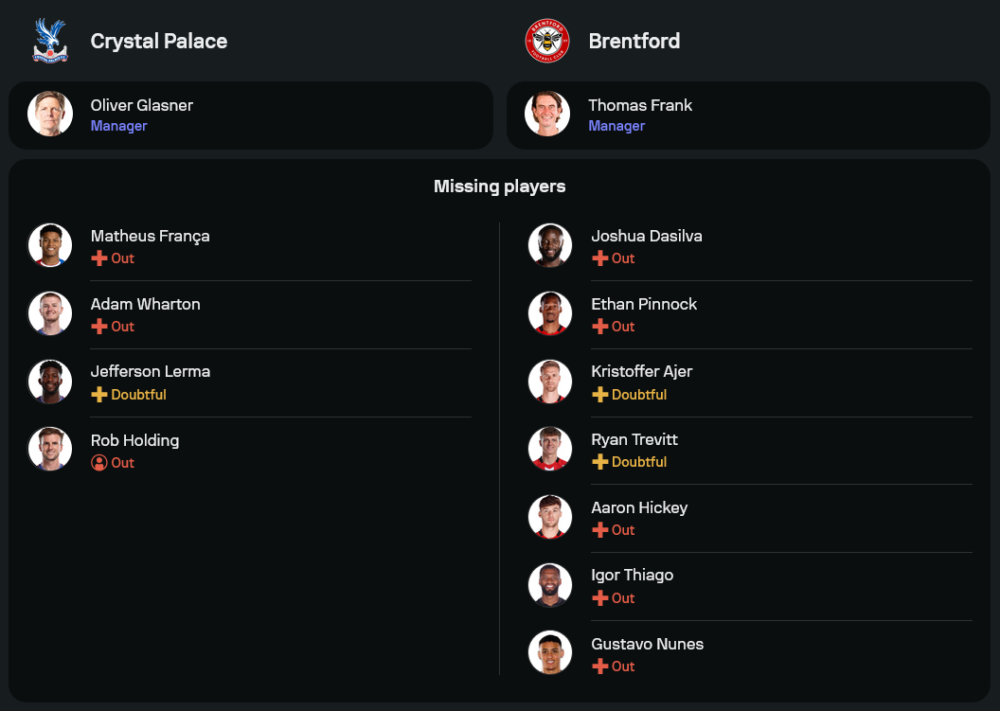Click the Crystal Palace club crest
This screenshot has width=1000, height=711.
pyautogui.click(x=50, y=41)
